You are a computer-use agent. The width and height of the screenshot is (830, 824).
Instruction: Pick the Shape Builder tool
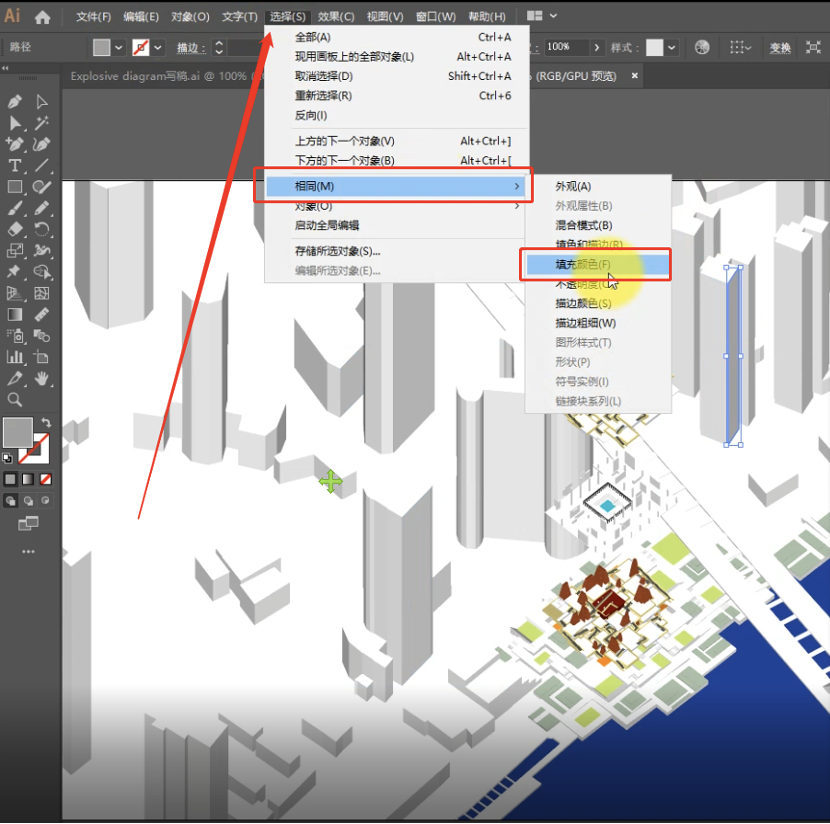(x=42, y=271)
